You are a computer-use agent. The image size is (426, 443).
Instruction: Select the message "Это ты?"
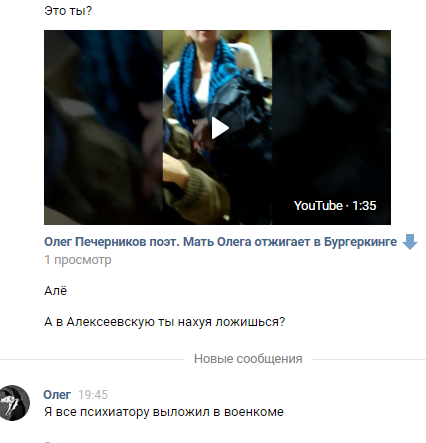68,11
